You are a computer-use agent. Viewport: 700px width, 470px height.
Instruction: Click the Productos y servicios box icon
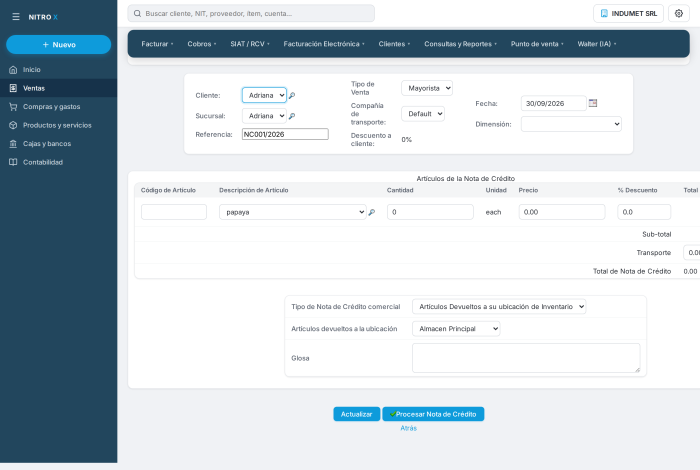(13, 125)
